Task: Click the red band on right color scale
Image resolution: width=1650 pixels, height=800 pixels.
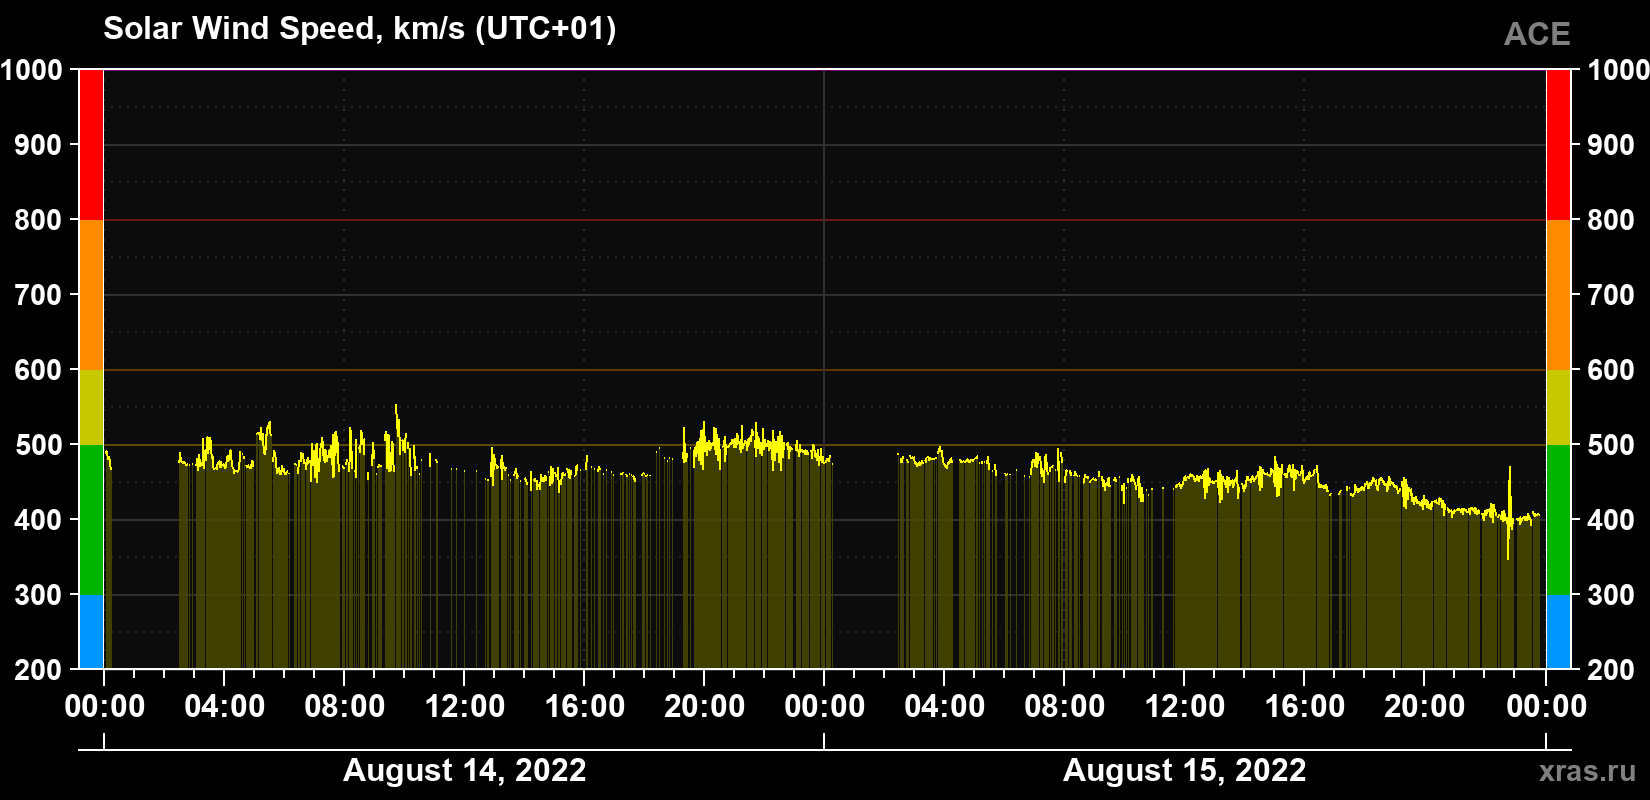Action: [x=1558, y=145]
